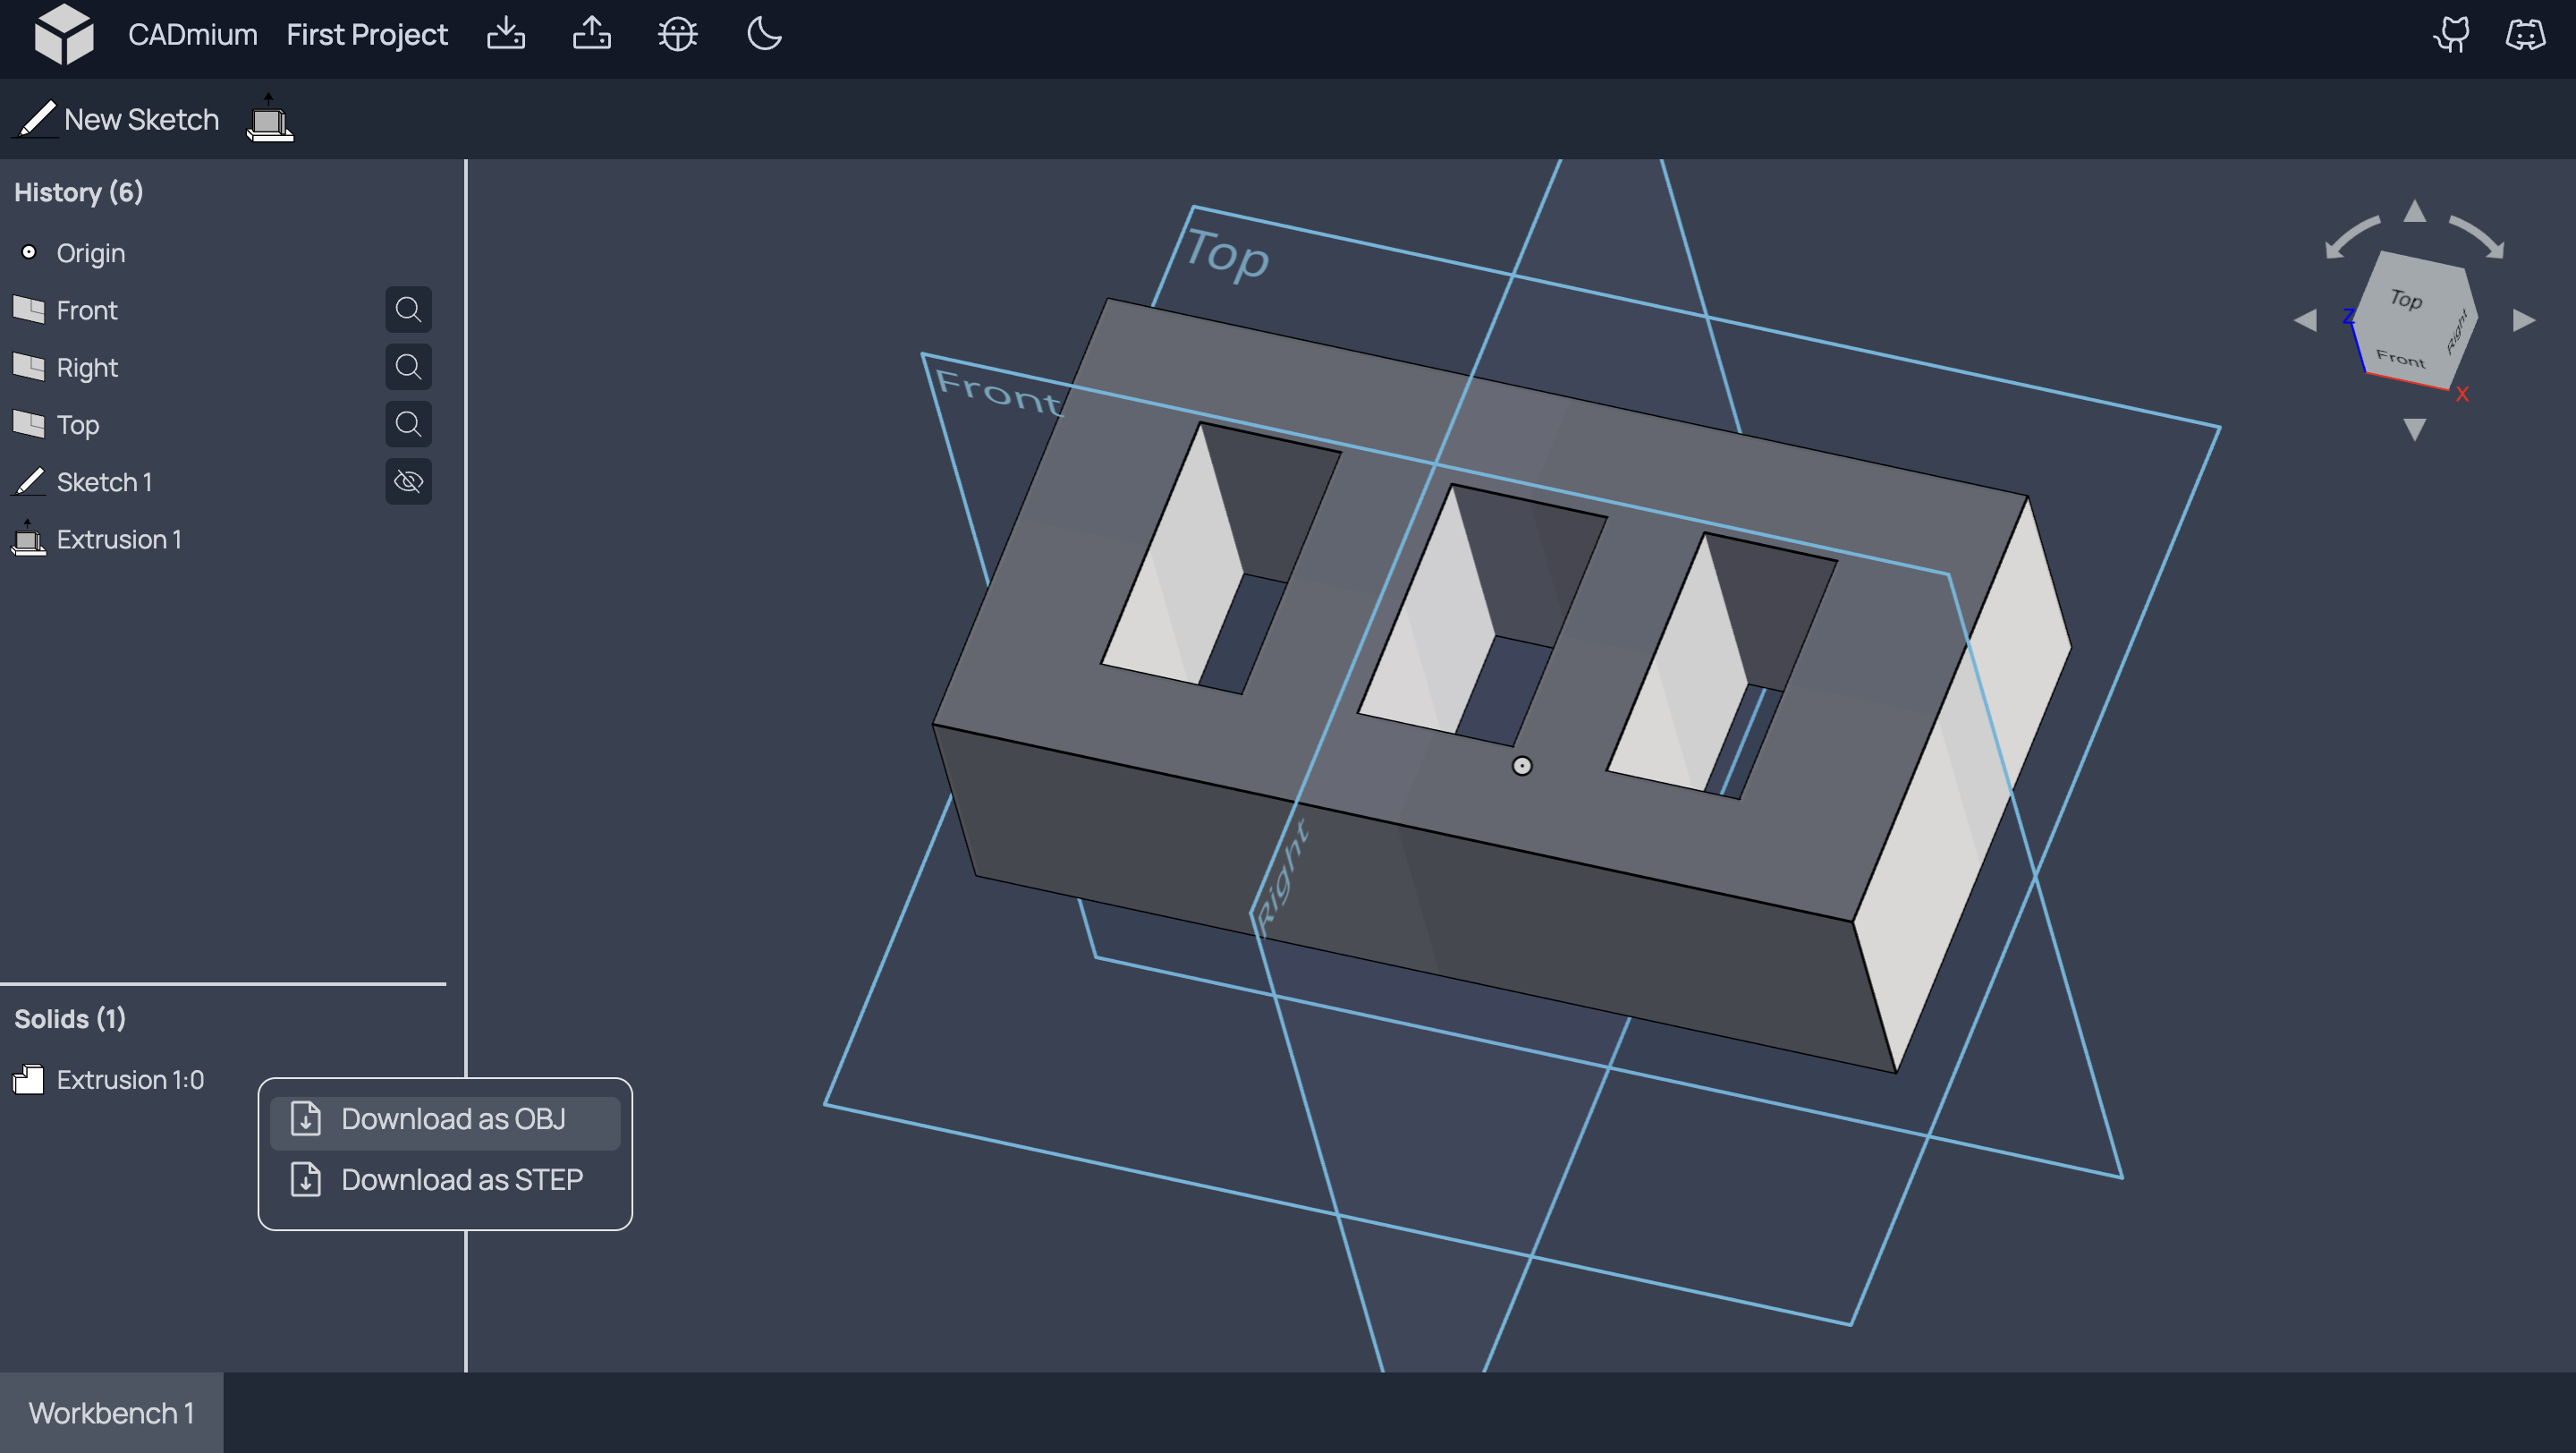Select Extrusion 1 in history list
This screenshot has height=1453, width=2576.
coord(119,538)
